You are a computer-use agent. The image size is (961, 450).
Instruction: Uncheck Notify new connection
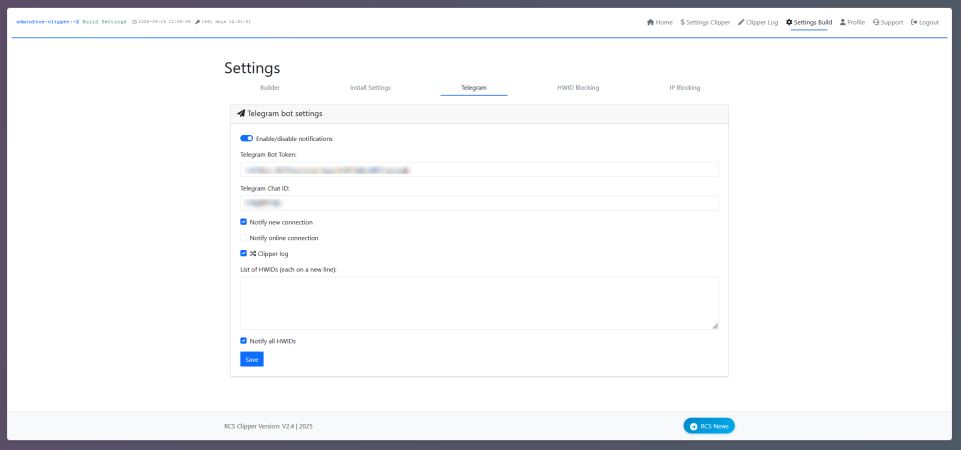tap(243, 222)
